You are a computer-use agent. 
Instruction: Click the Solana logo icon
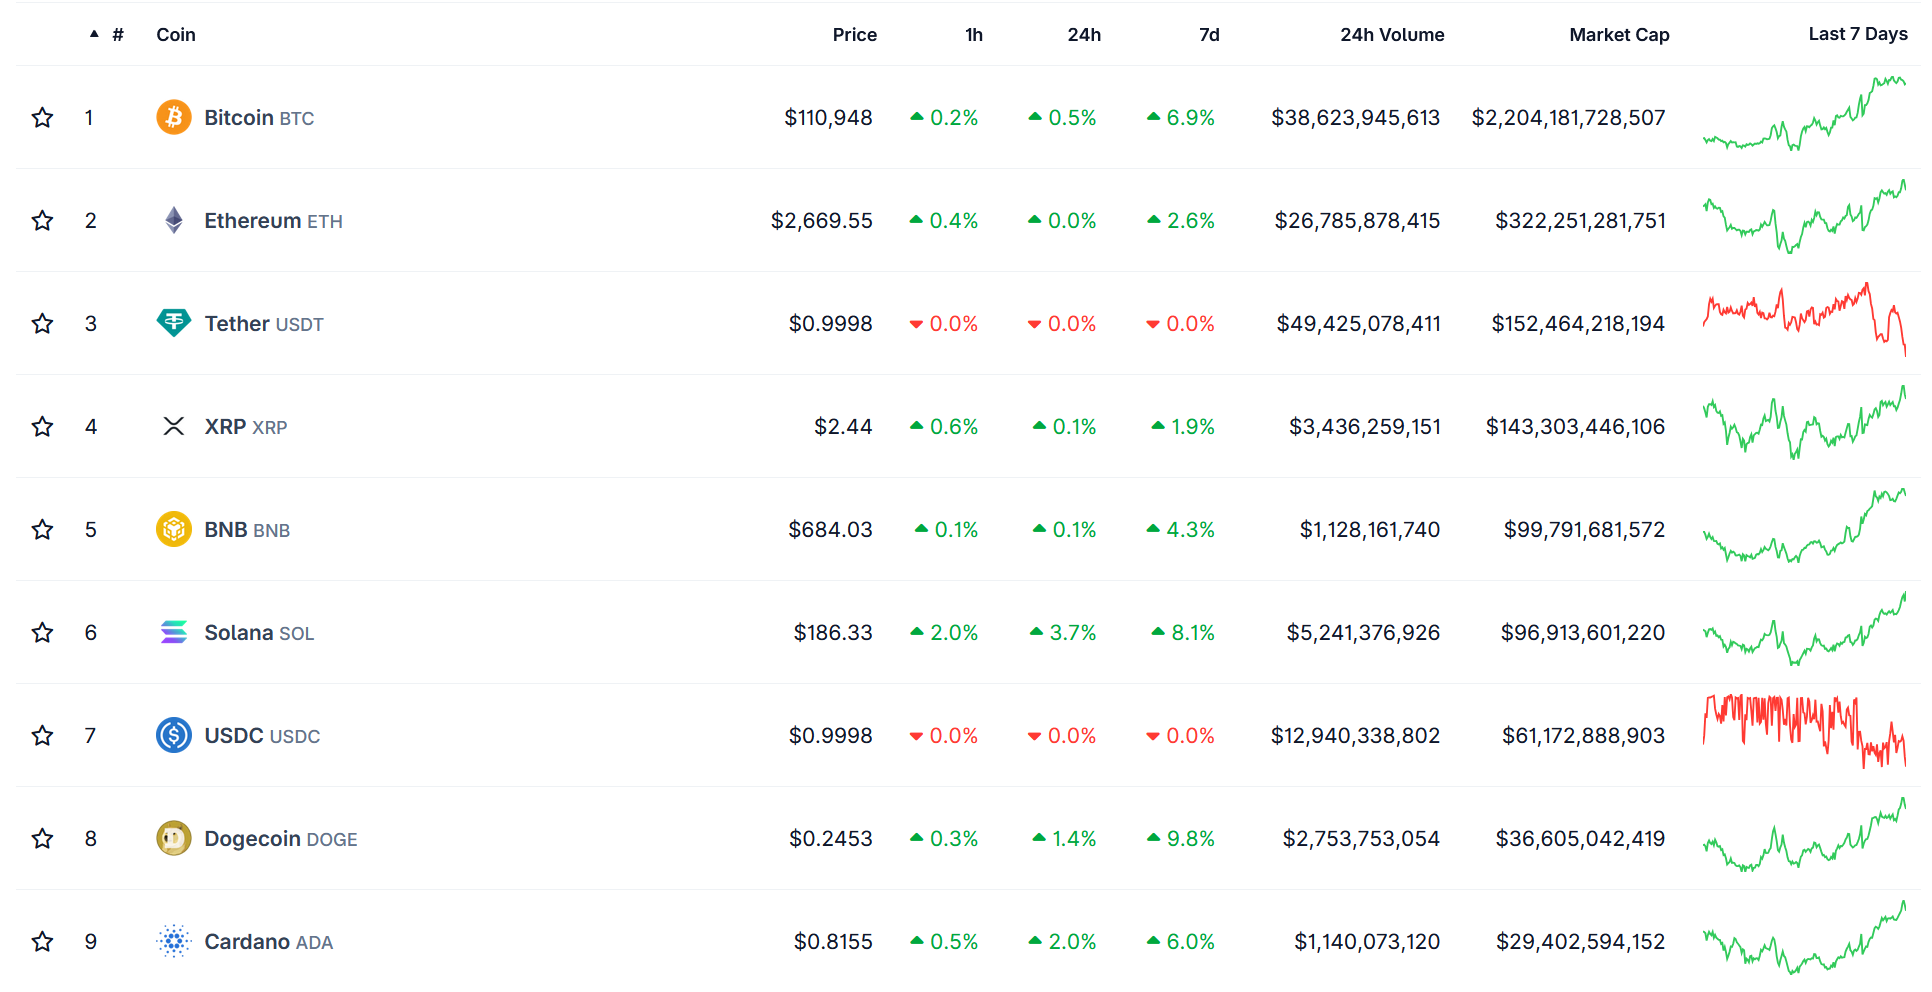pos(174,632)
